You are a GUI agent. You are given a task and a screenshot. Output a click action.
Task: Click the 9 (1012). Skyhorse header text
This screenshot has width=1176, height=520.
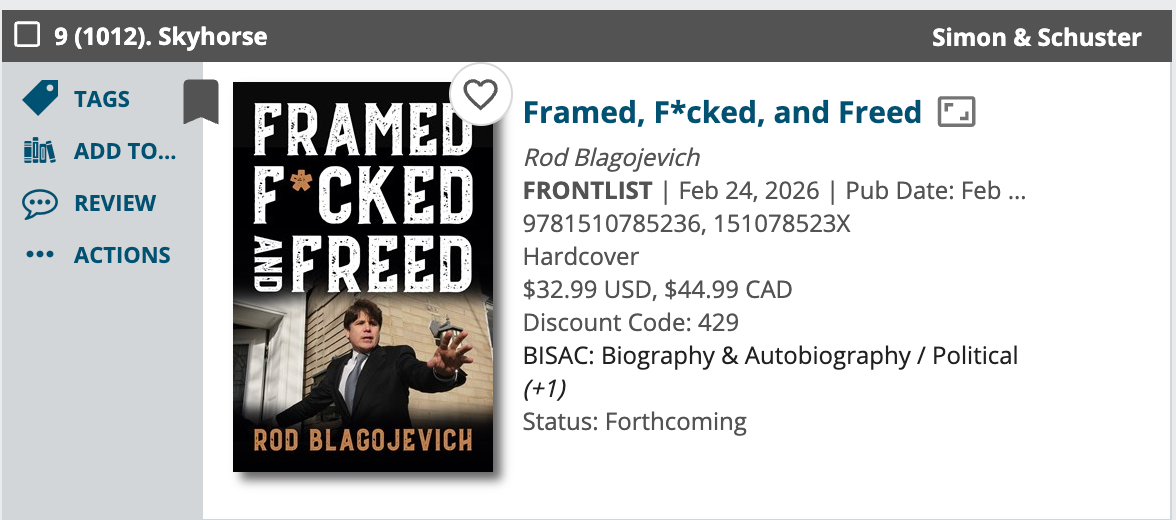coord(161,38)
